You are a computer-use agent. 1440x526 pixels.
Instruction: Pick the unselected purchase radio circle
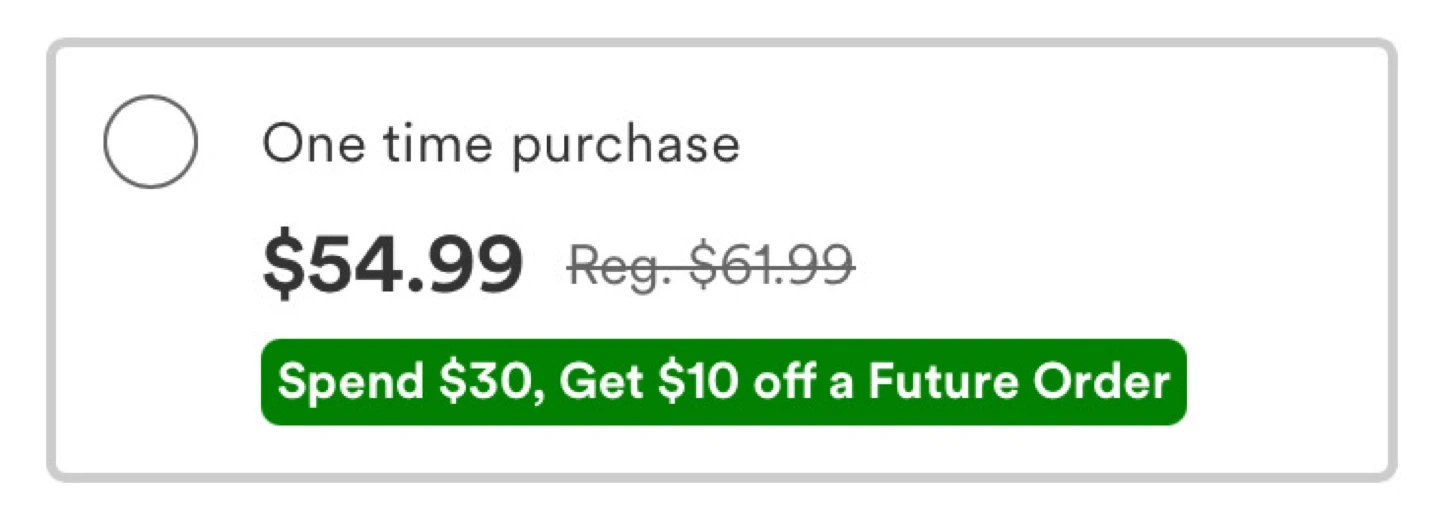tap(150, 142)
